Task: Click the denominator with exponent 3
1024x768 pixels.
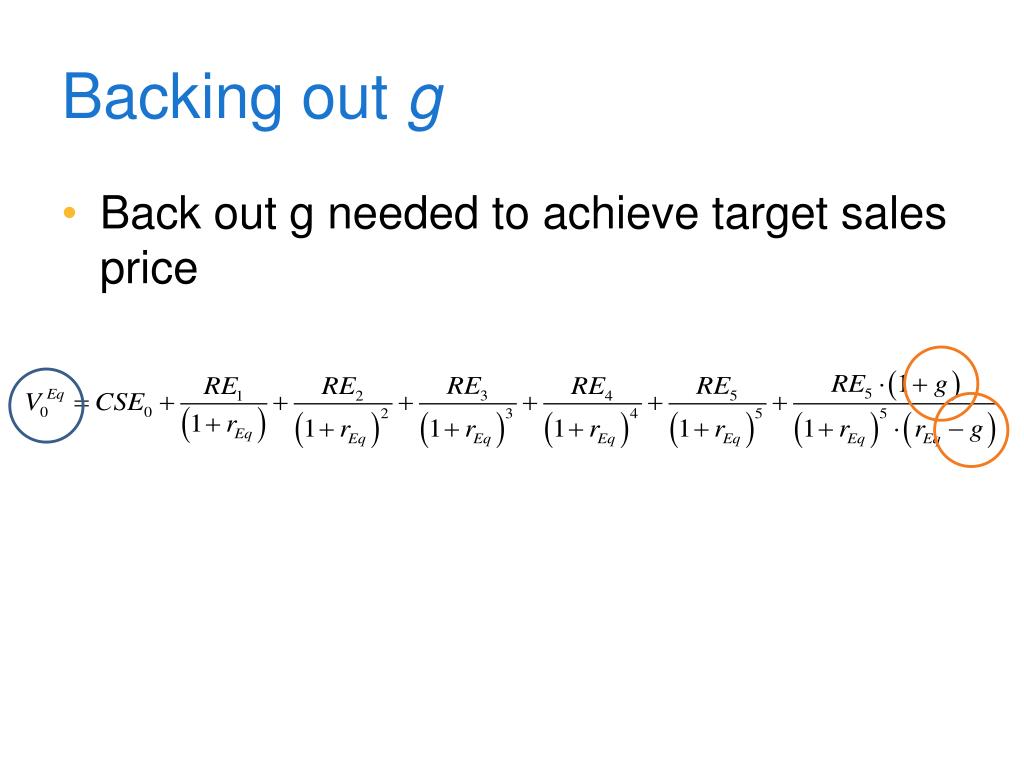Action: 467,428
